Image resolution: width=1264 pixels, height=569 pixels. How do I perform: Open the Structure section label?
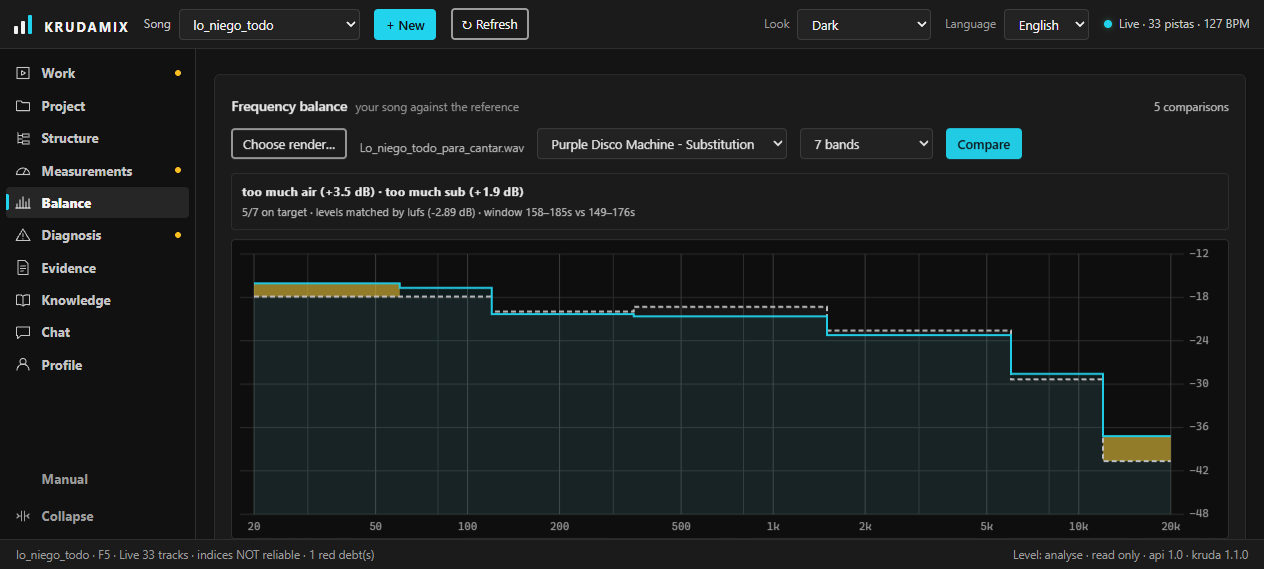click(x=70, y=138)
